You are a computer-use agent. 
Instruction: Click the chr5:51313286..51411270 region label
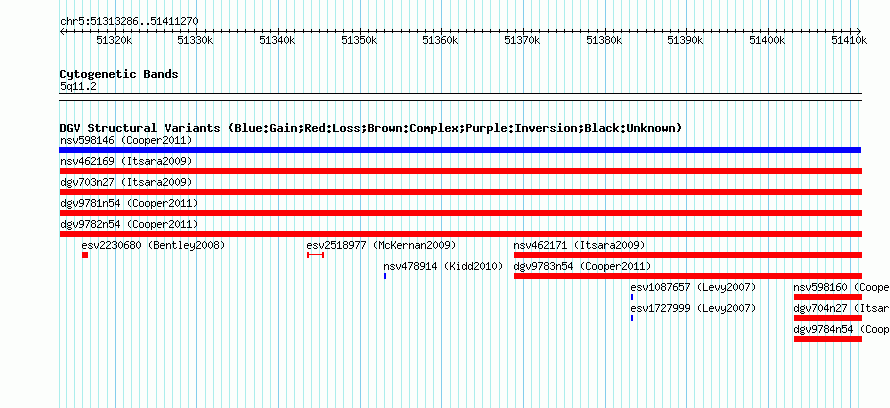(x=129, y=22)
